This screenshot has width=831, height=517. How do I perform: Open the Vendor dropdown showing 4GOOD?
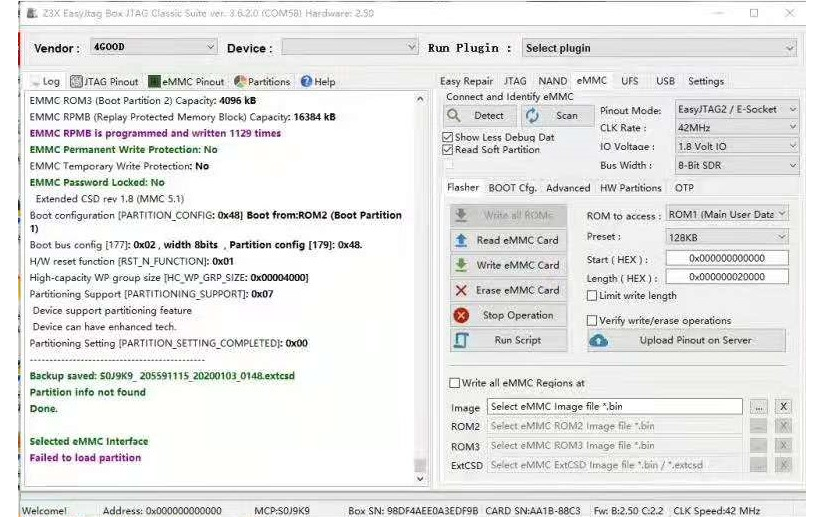point(153,47)
